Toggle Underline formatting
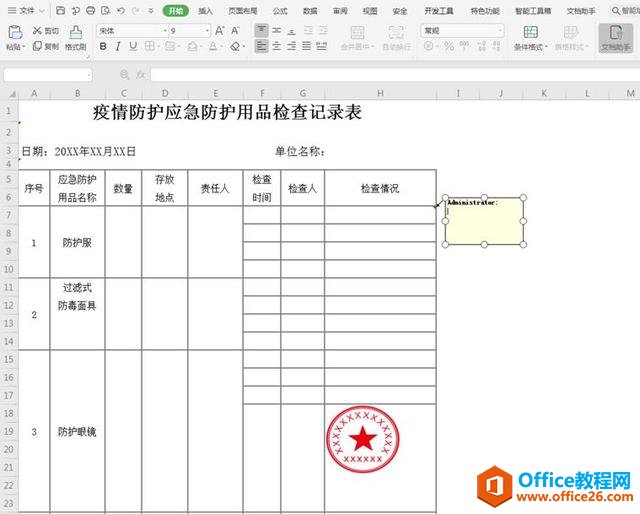This screenshot has height=514, width=640. click(133, 46)
